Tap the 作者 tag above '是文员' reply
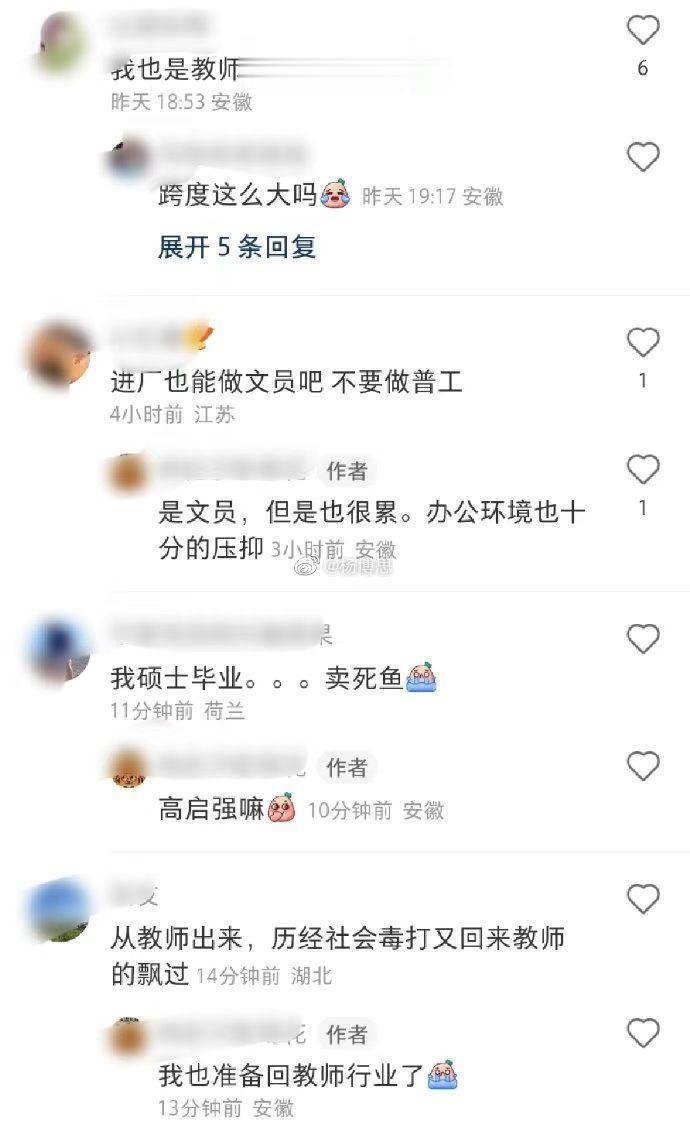 [x=347, y=471]
